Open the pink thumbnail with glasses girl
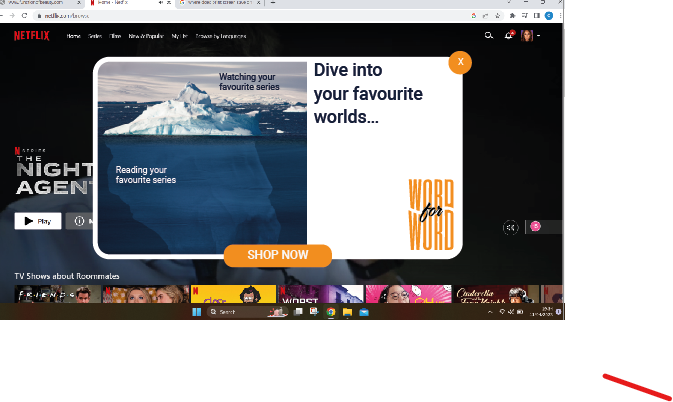This screenshot has height=402, width=673. pos(409,294)
